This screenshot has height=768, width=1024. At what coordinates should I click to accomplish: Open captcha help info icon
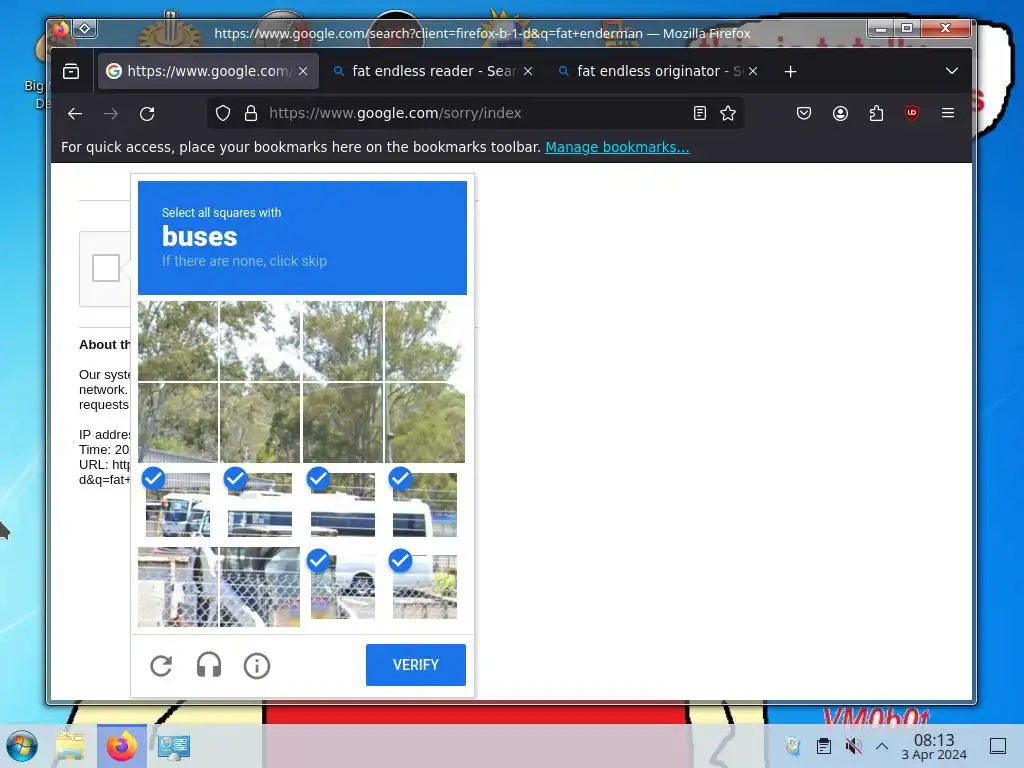(x=257, y=665)
